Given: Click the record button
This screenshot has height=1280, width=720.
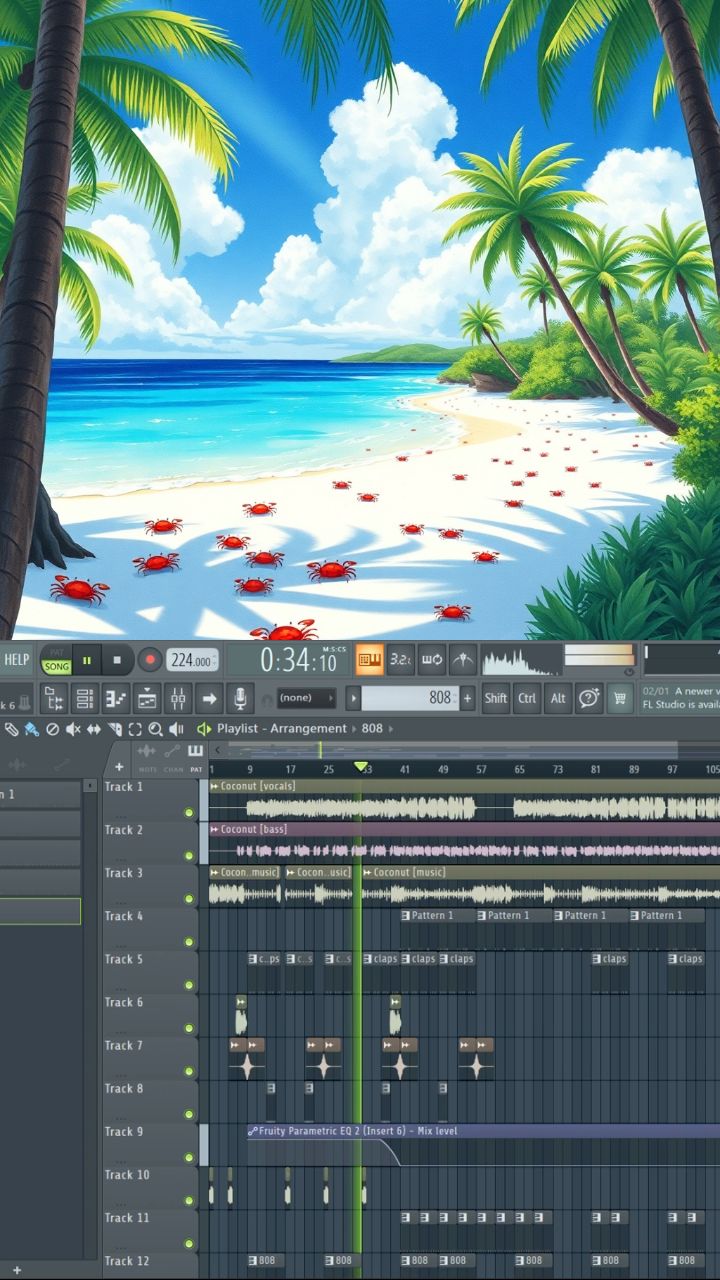Looking at the screenshot, I should [x=150, y=661].
